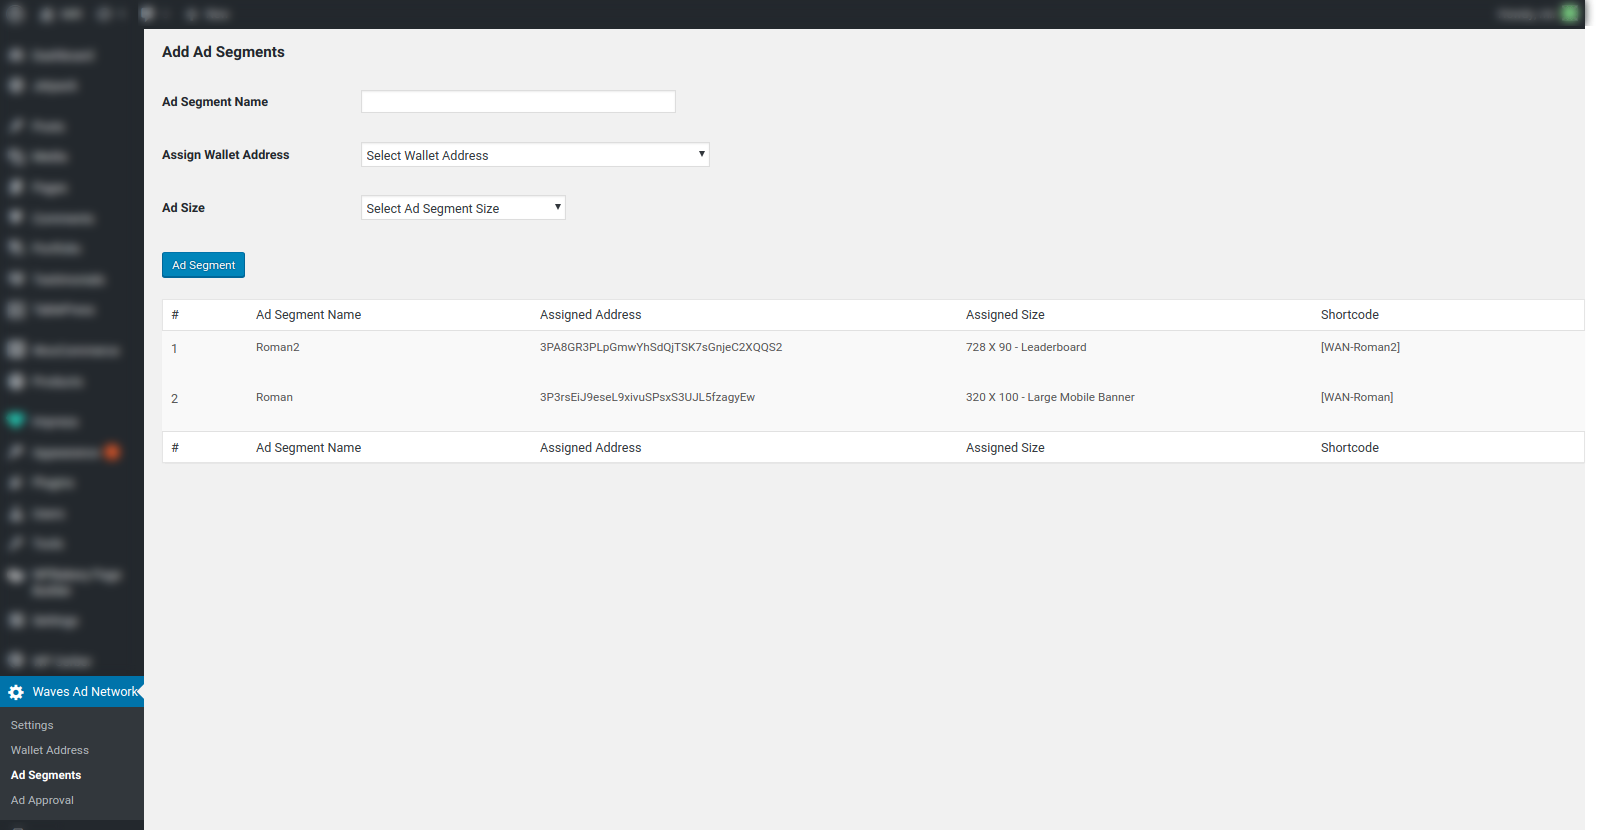Viewport: 1600px width, 830px height.
Task: Click the Ad Size form label
Action: pyautogui.click(x=184, y=208)
